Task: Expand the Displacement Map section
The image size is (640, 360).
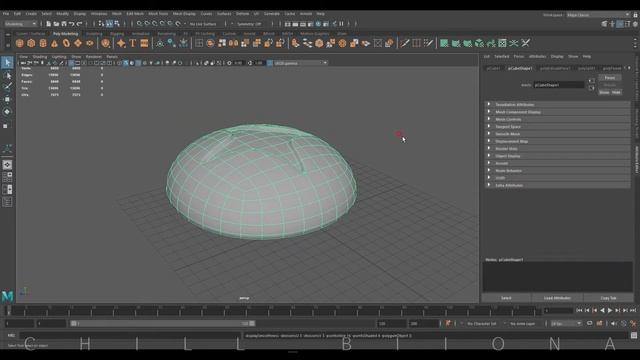Action: pos(558,141)
